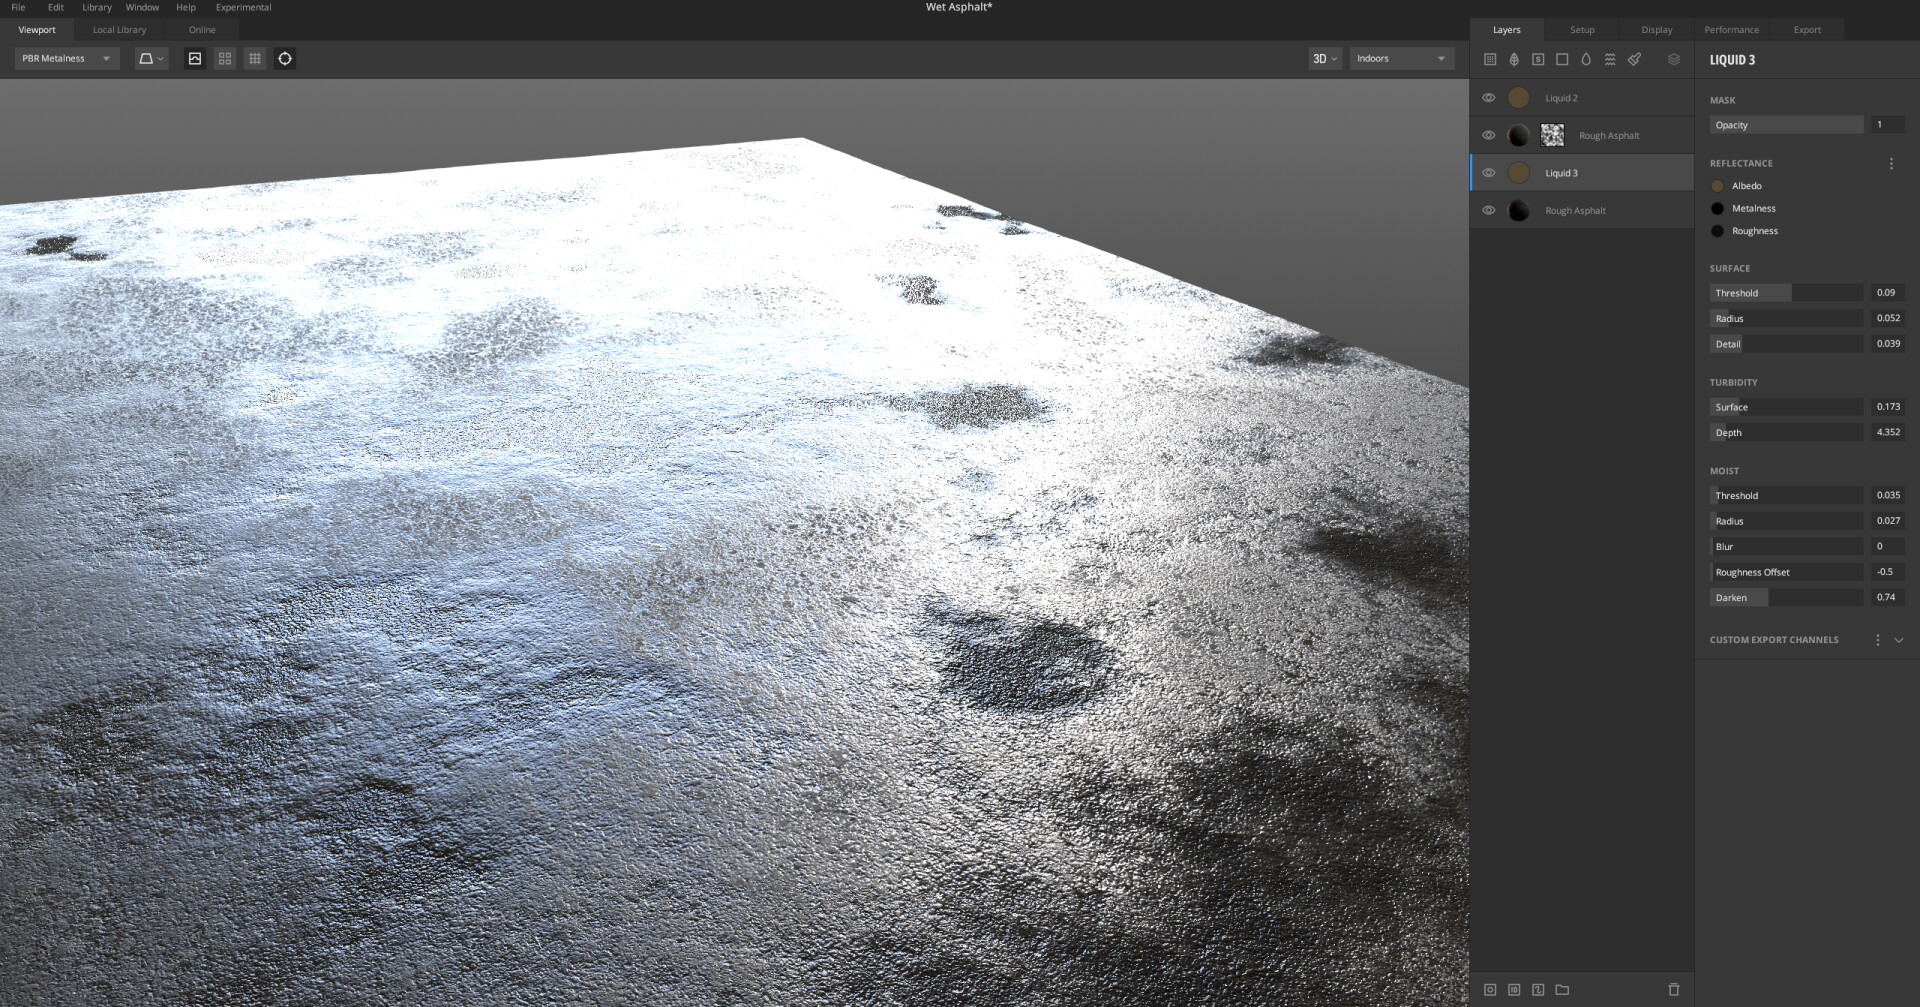The image size is (1920, 1007).
Task: Open the Paint layer tool
Action: coord(1635,59)
